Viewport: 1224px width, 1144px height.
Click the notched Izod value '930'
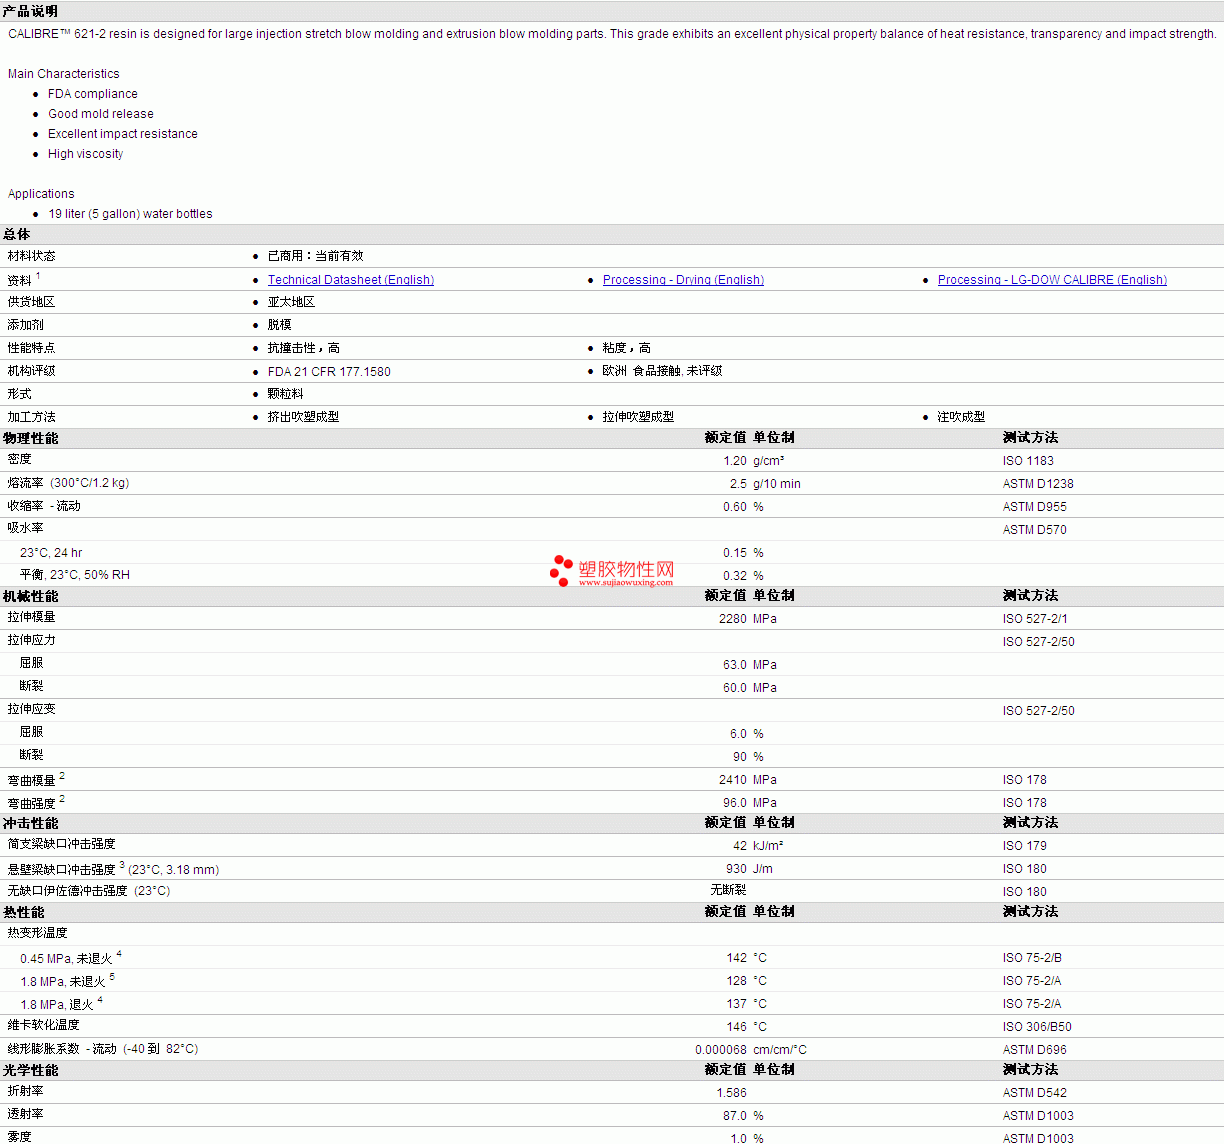[736, 869]
